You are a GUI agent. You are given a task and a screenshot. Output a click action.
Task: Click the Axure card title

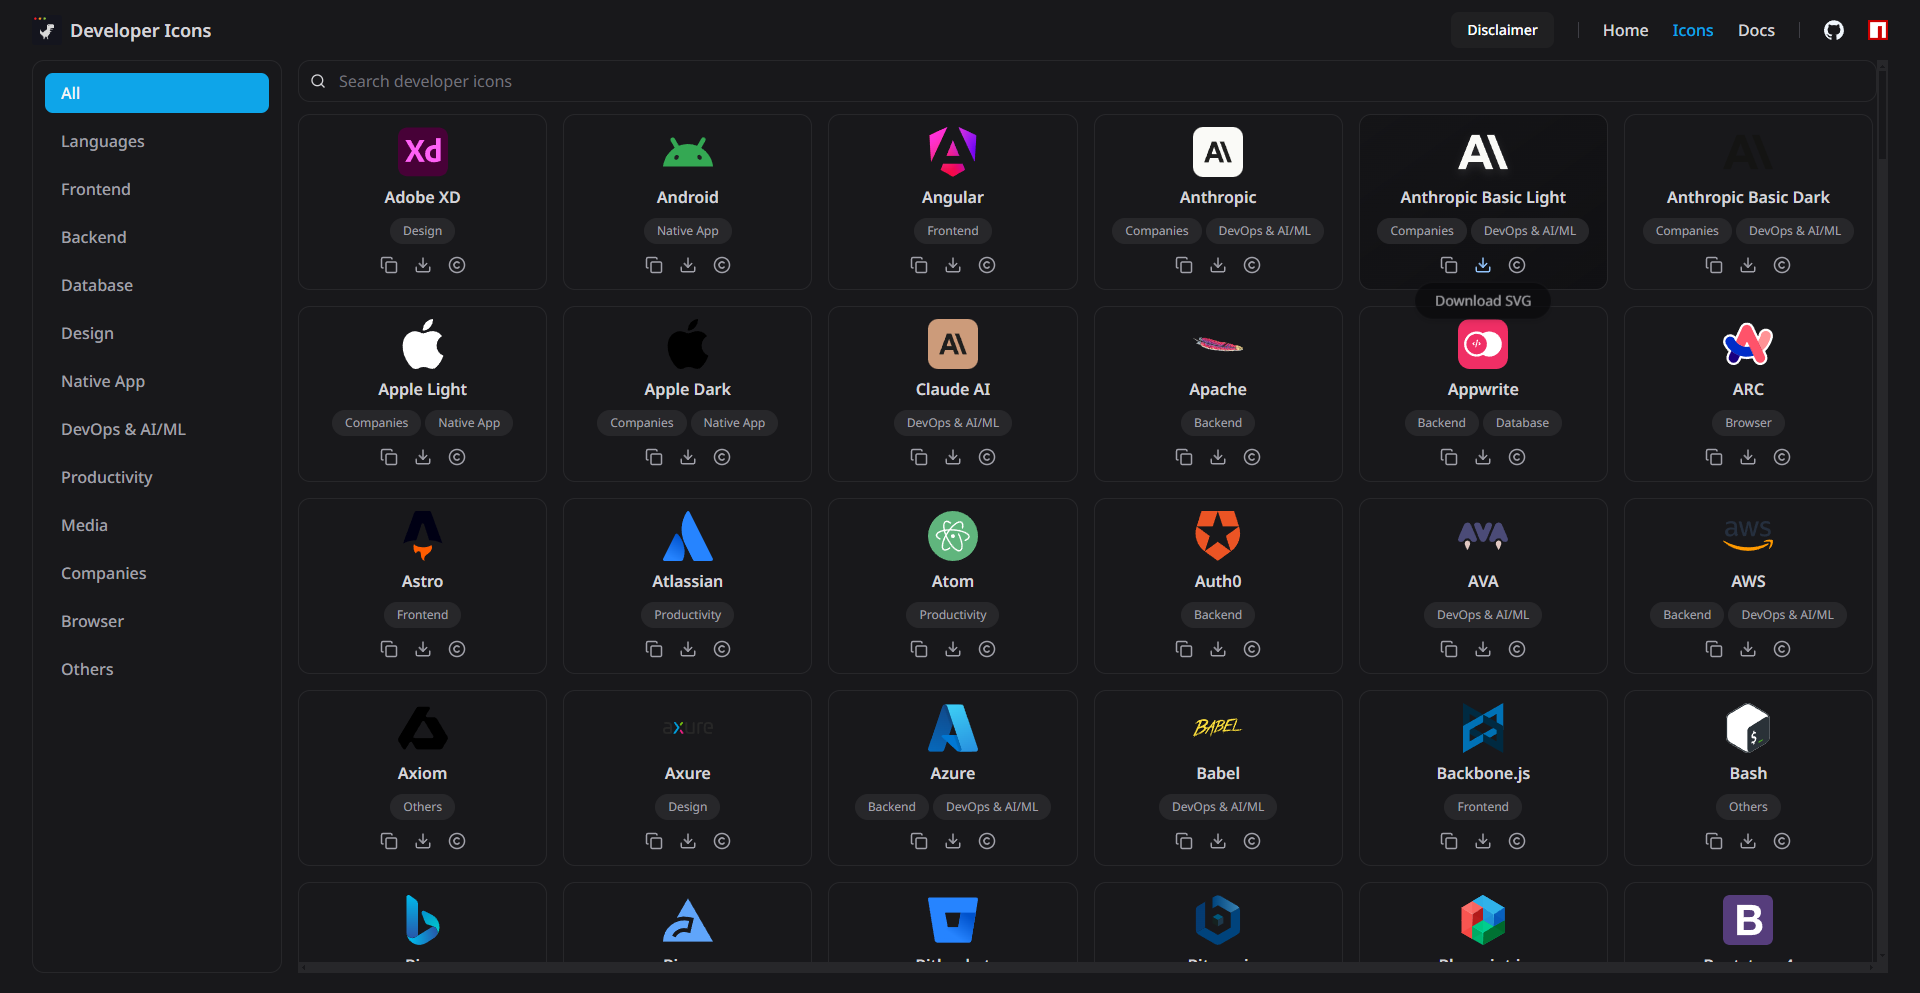pyautogui.click(x=688, y=774)
